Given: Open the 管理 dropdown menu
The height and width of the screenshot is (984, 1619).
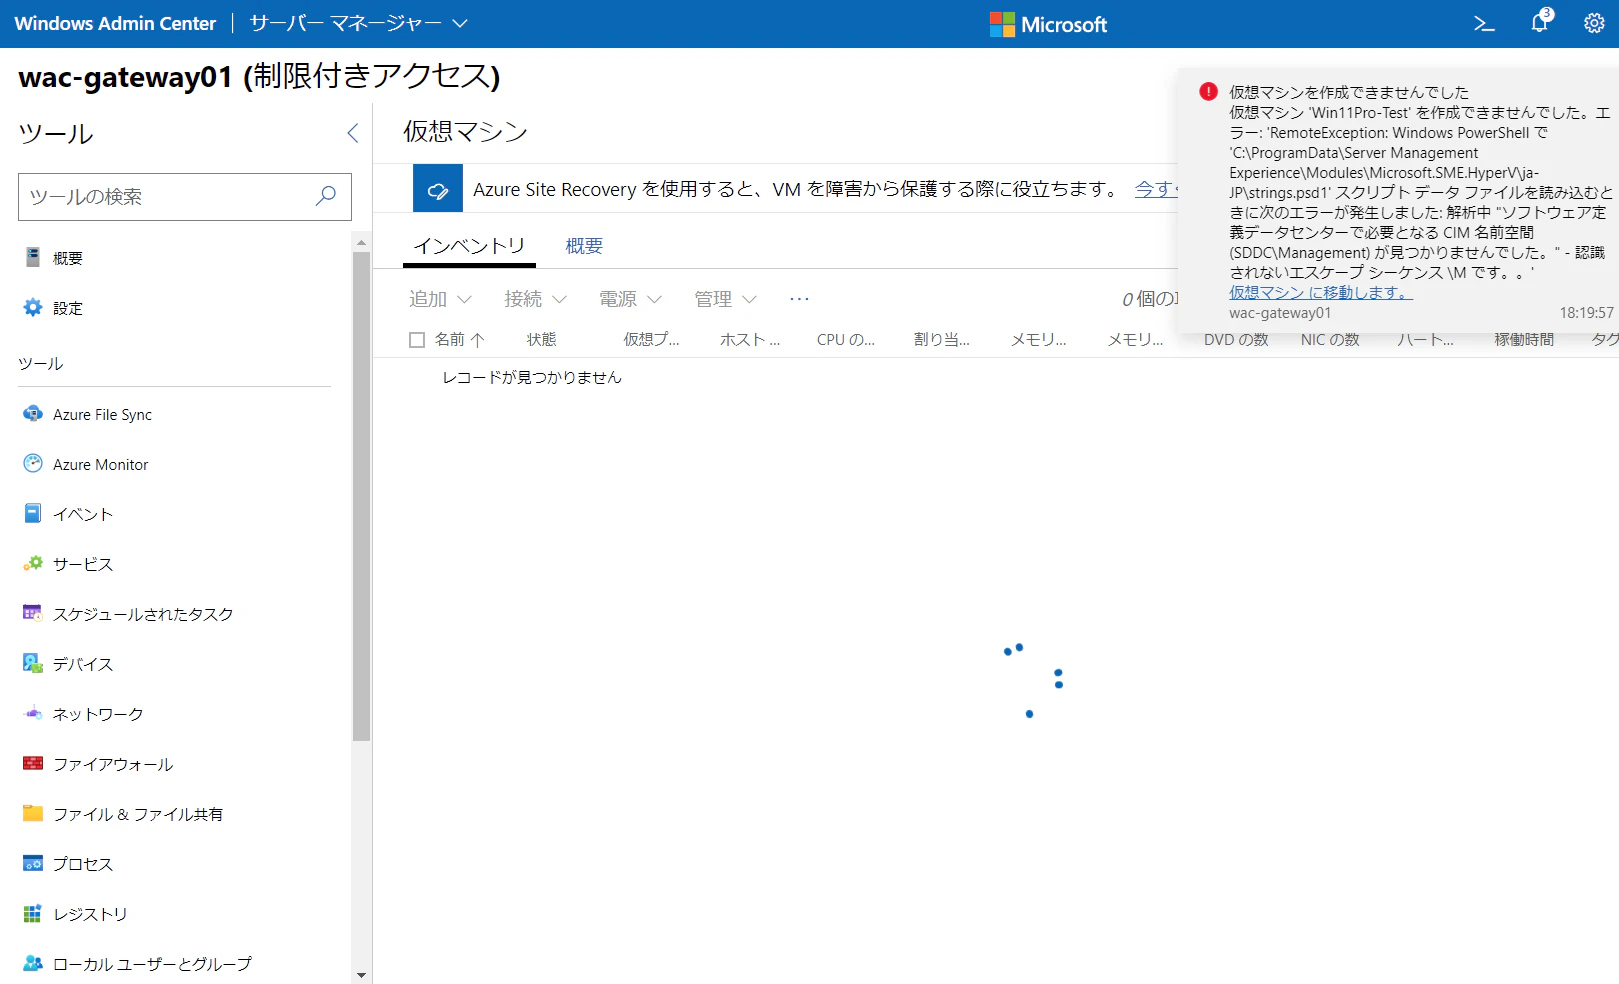Looking at the screenshot, I should [725, 299].
